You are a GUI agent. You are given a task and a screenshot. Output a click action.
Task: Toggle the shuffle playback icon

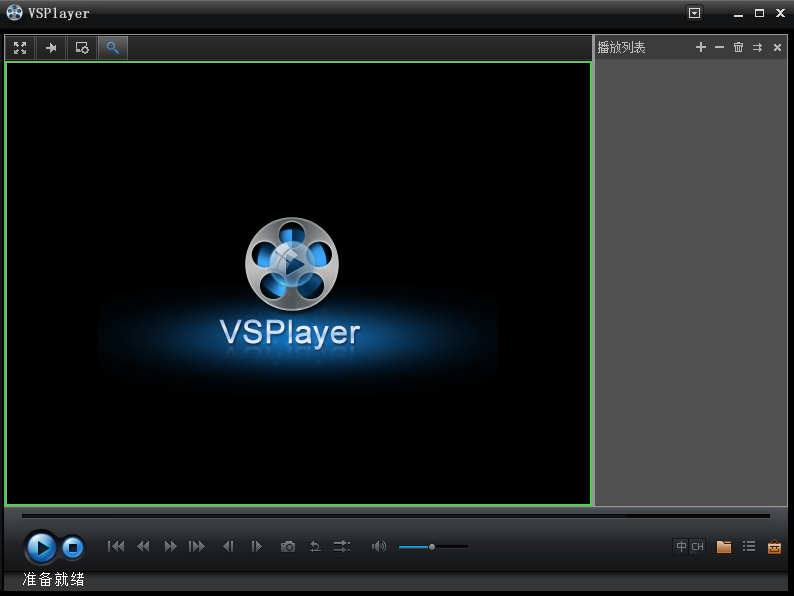(342, 546)
